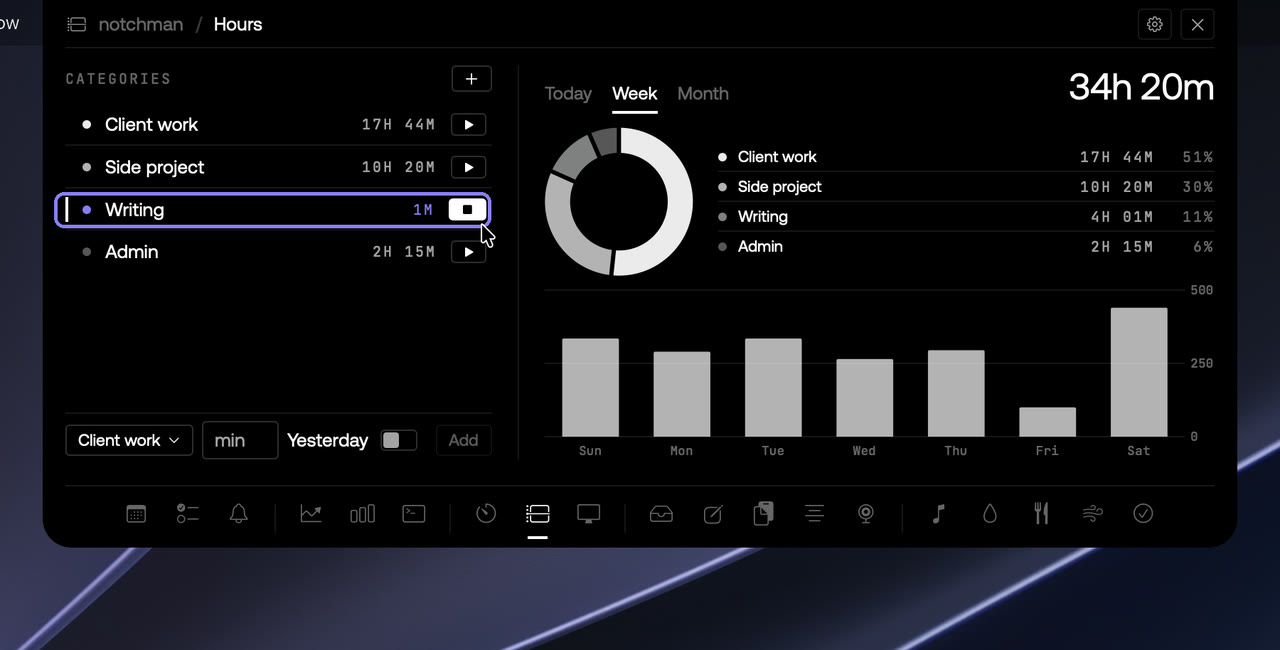Open the calendar icon in bottom toolbar
The width and height of the screenshot is (1280, 650).
(136, 514)
